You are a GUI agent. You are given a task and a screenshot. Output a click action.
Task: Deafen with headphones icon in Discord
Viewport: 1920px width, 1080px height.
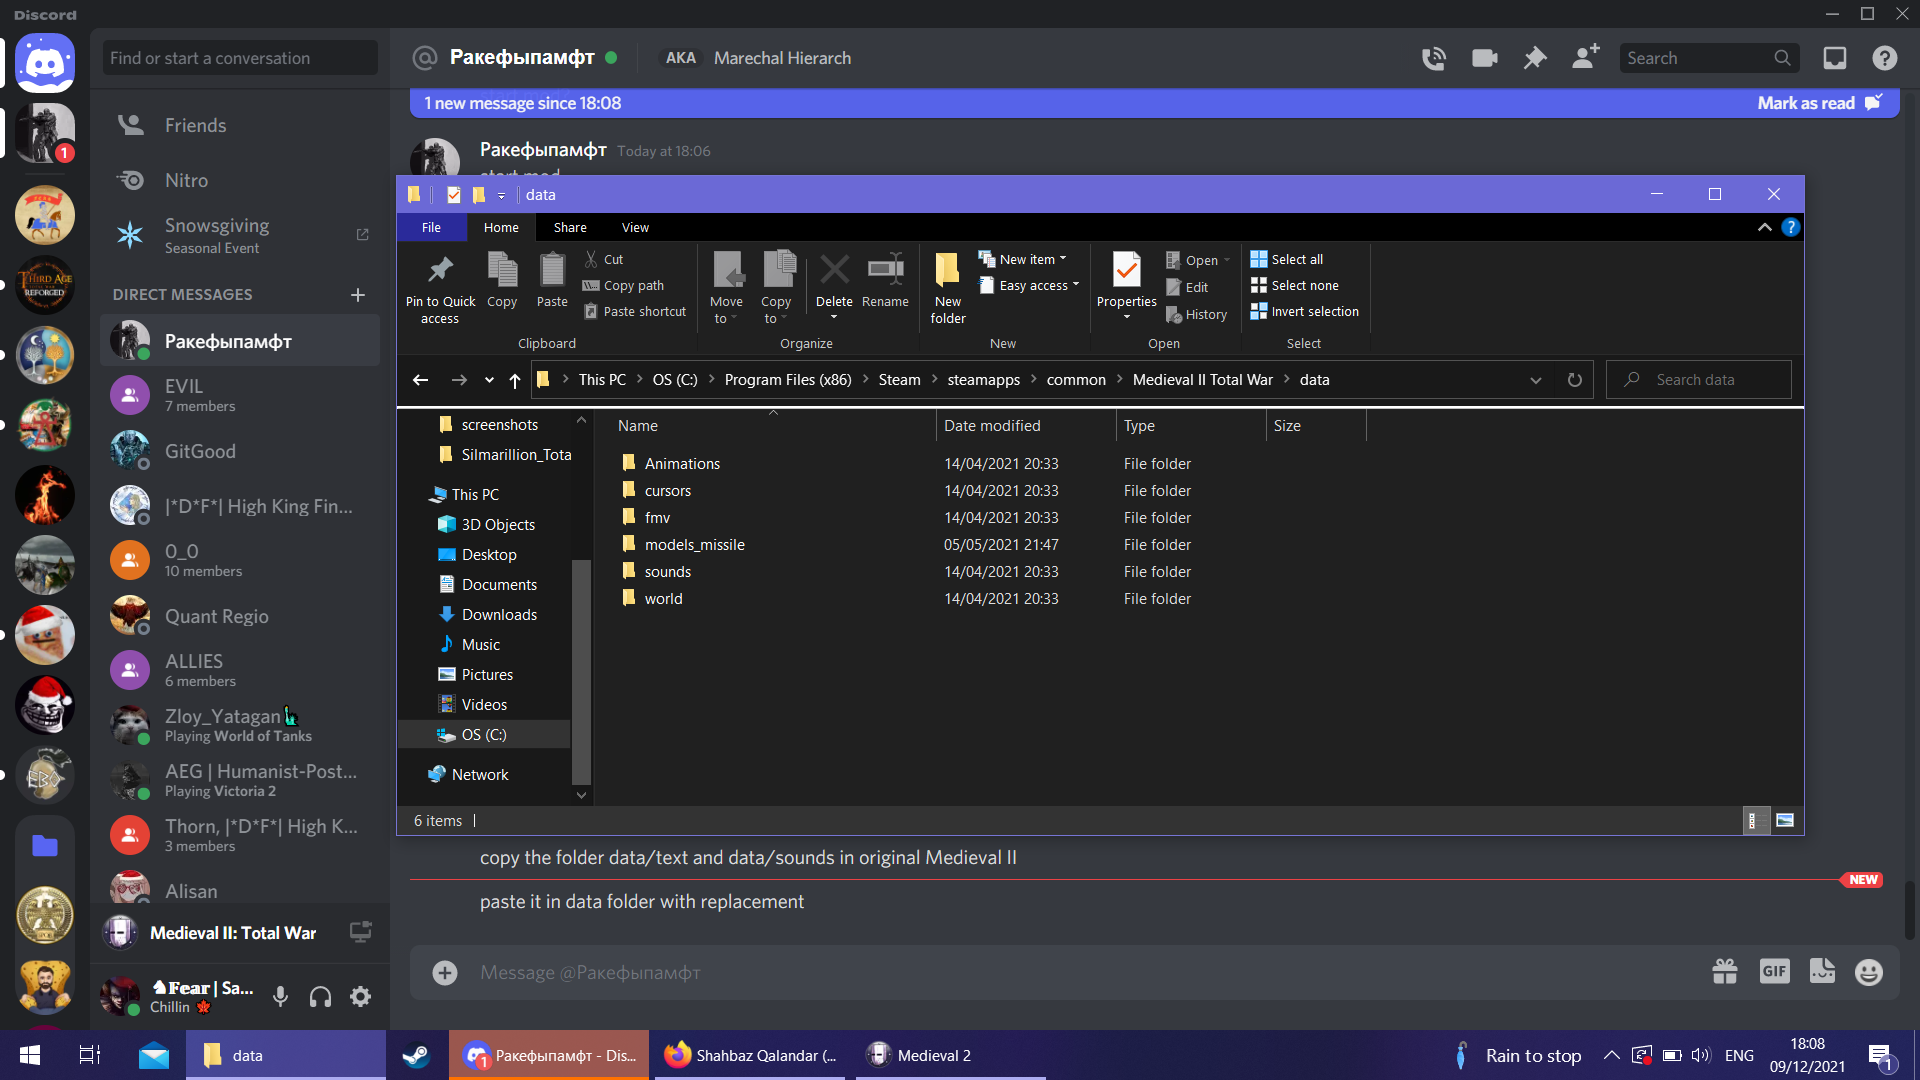coord(320,996)
